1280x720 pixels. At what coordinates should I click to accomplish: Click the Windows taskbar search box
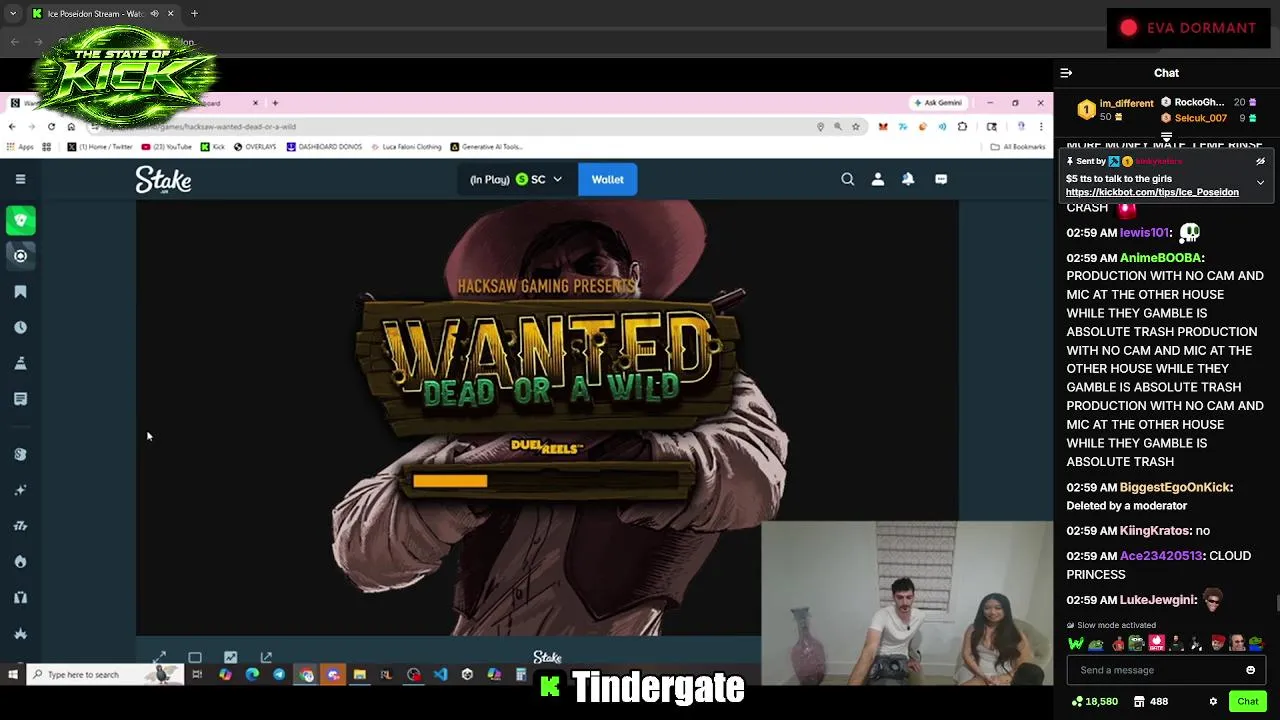tap(105, 675)
